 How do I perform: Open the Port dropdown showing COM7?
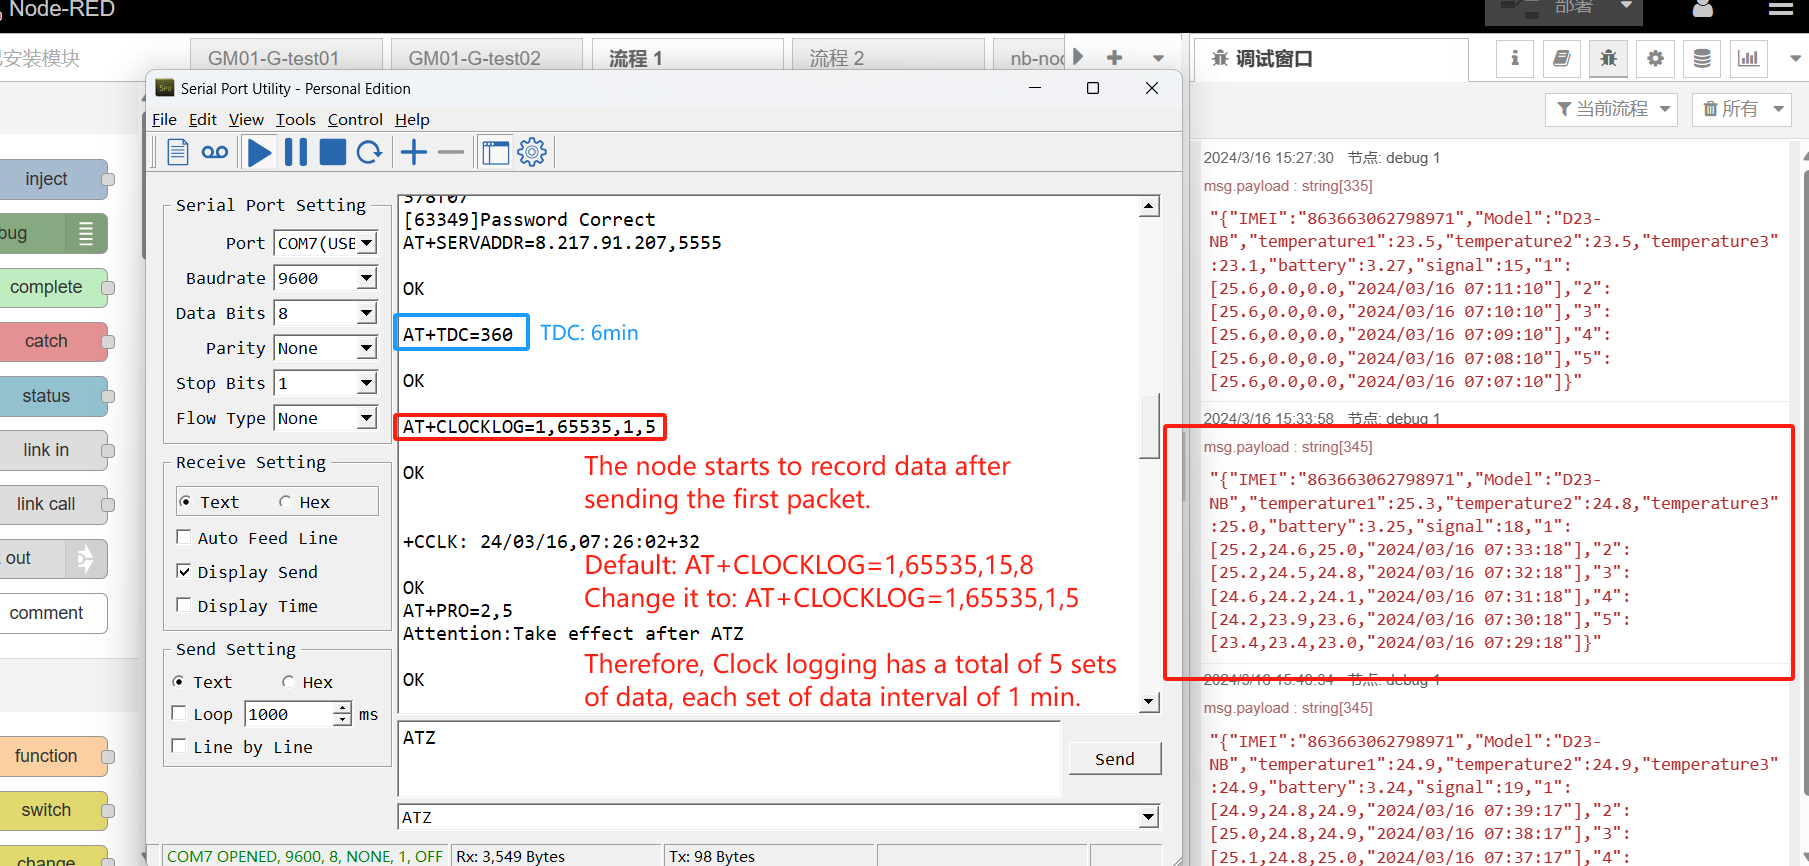pyautogui.click(x=325, y=243)
